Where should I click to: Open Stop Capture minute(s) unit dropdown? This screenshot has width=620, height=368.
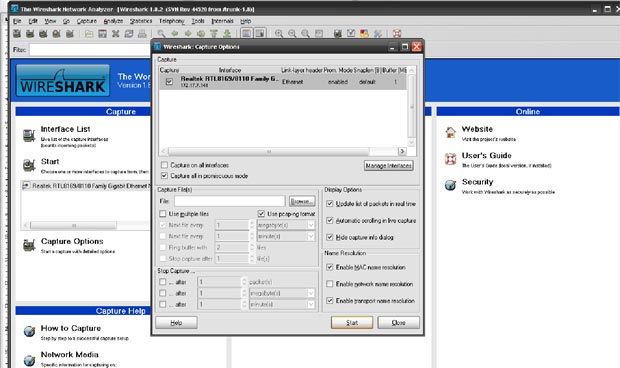(x=311, y=304)
